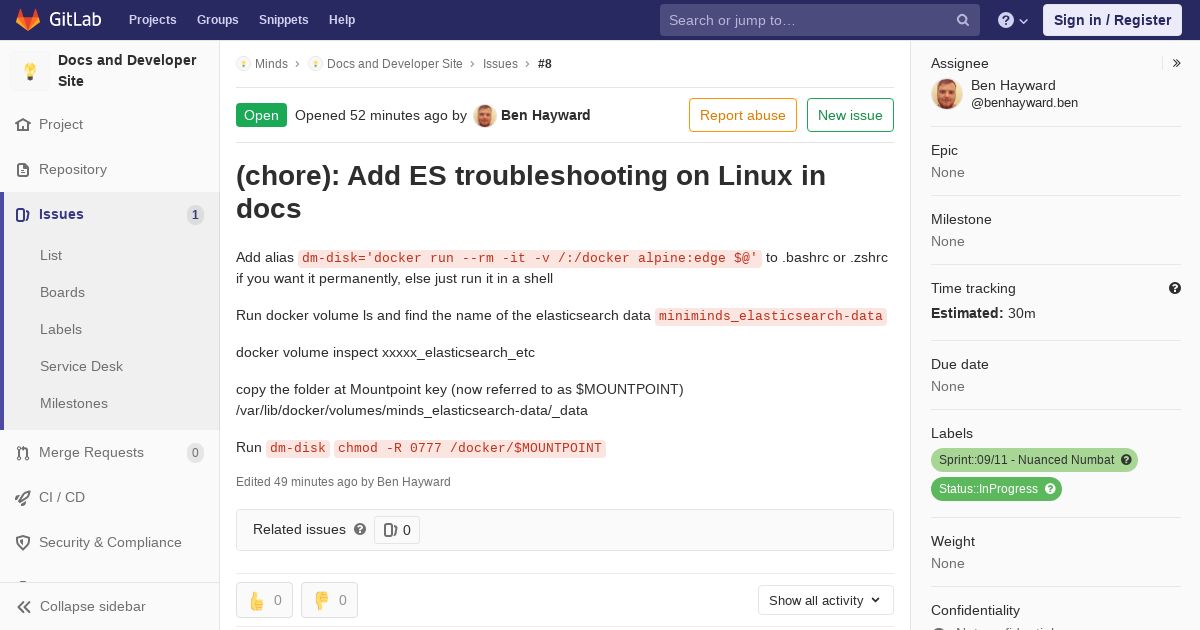Click the assignee Ben Hayward avatar
This screenshot has width=1200, height=630.
pos(947,94)
